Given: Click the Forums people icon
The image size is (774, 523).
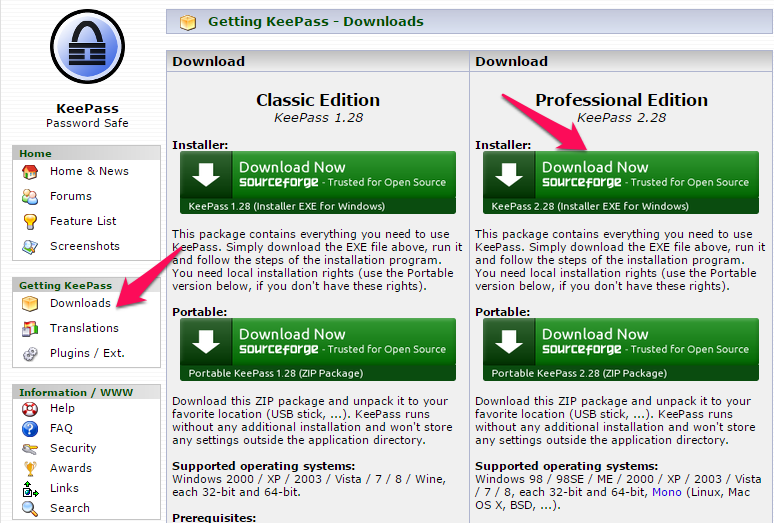Looking at the screenshot, I should [30, 196].
